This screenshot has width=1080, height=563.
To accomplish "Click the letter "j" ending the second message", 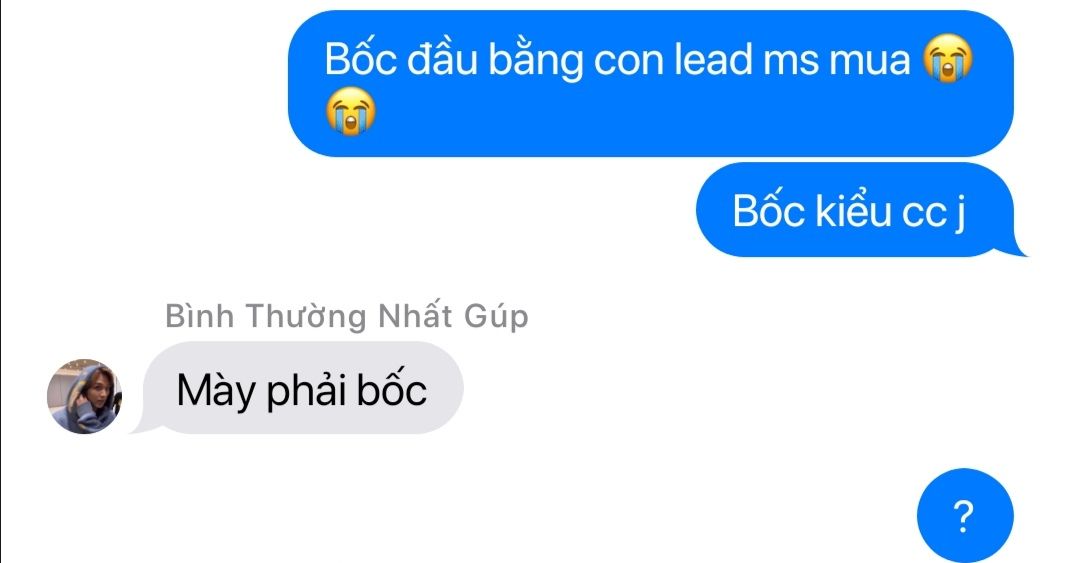I will 959,214.
